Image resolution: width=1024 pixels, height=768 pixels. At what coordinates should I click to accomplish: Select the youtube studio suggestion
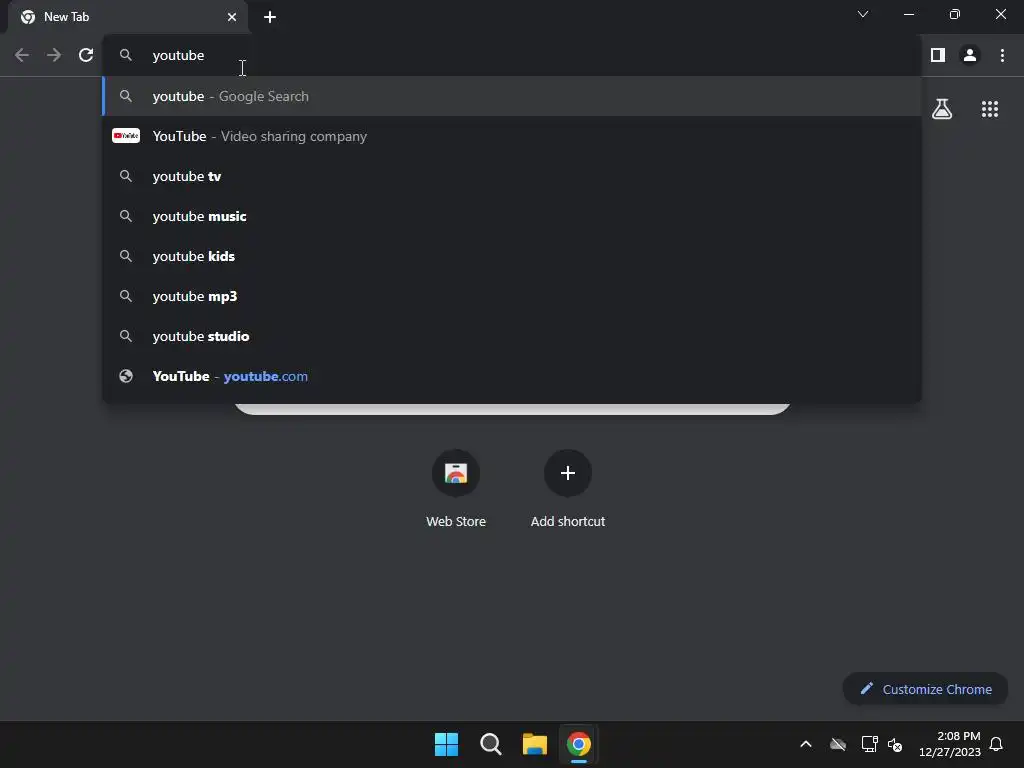pos(512,336)
